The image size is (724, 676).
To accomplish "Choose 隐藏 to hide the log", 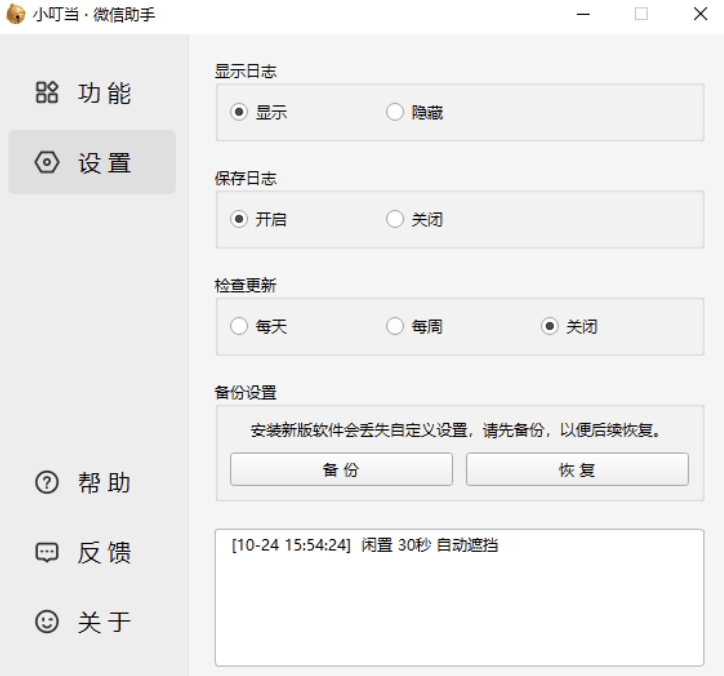I will [395, 113].
